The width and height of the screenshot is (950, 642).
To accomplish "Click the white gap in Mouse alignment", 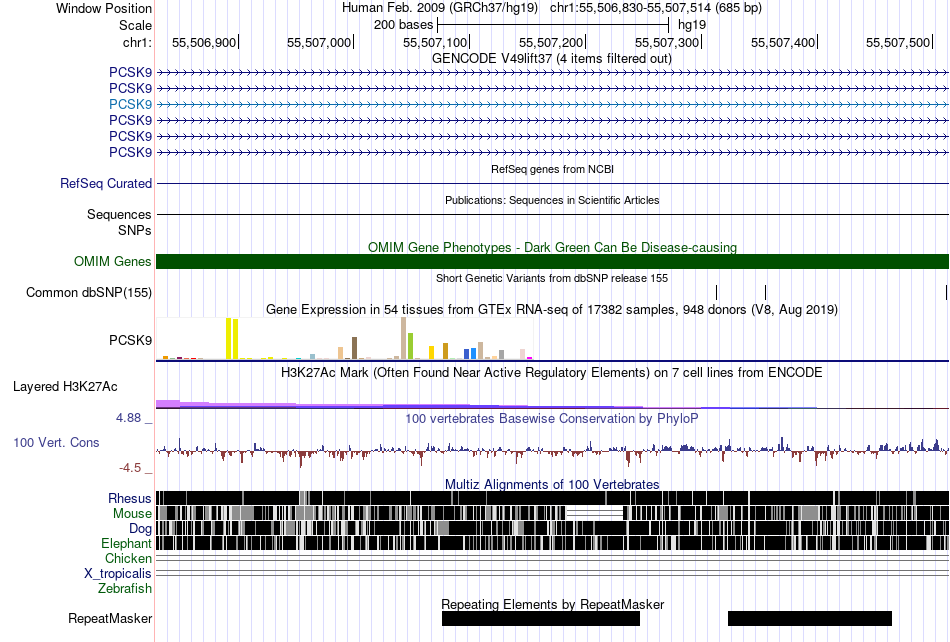I will pos(595,514).
